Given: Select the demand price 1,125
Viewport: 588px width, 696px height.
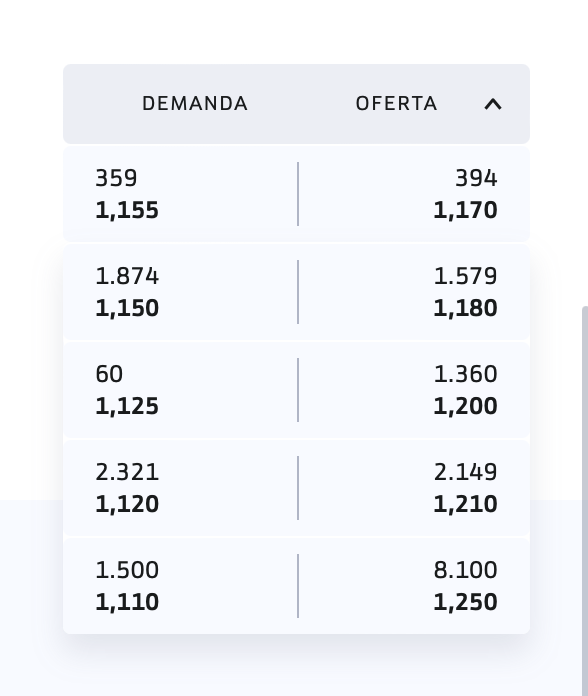Looking at the screenshot, I should 127,406.
